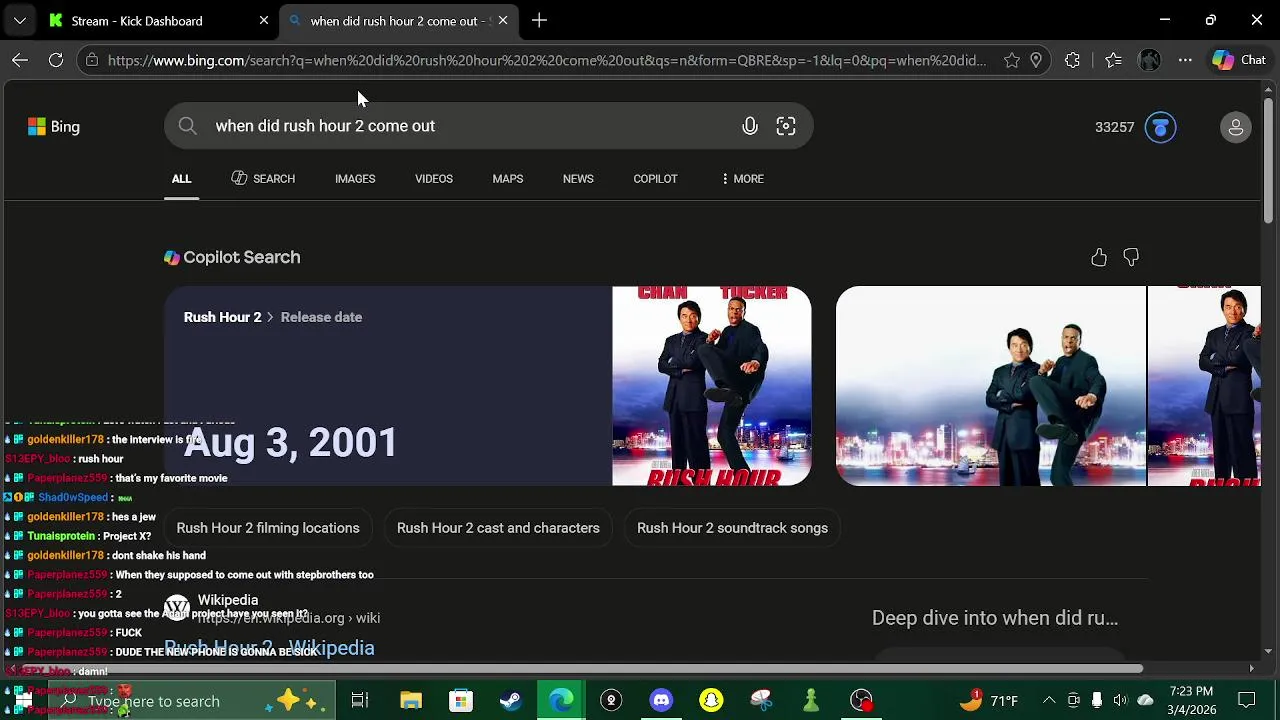This screenshot has height=720, width=1280.
Task: Select Rush Hour 2 filming locations chip
Action: pos(268,528)
